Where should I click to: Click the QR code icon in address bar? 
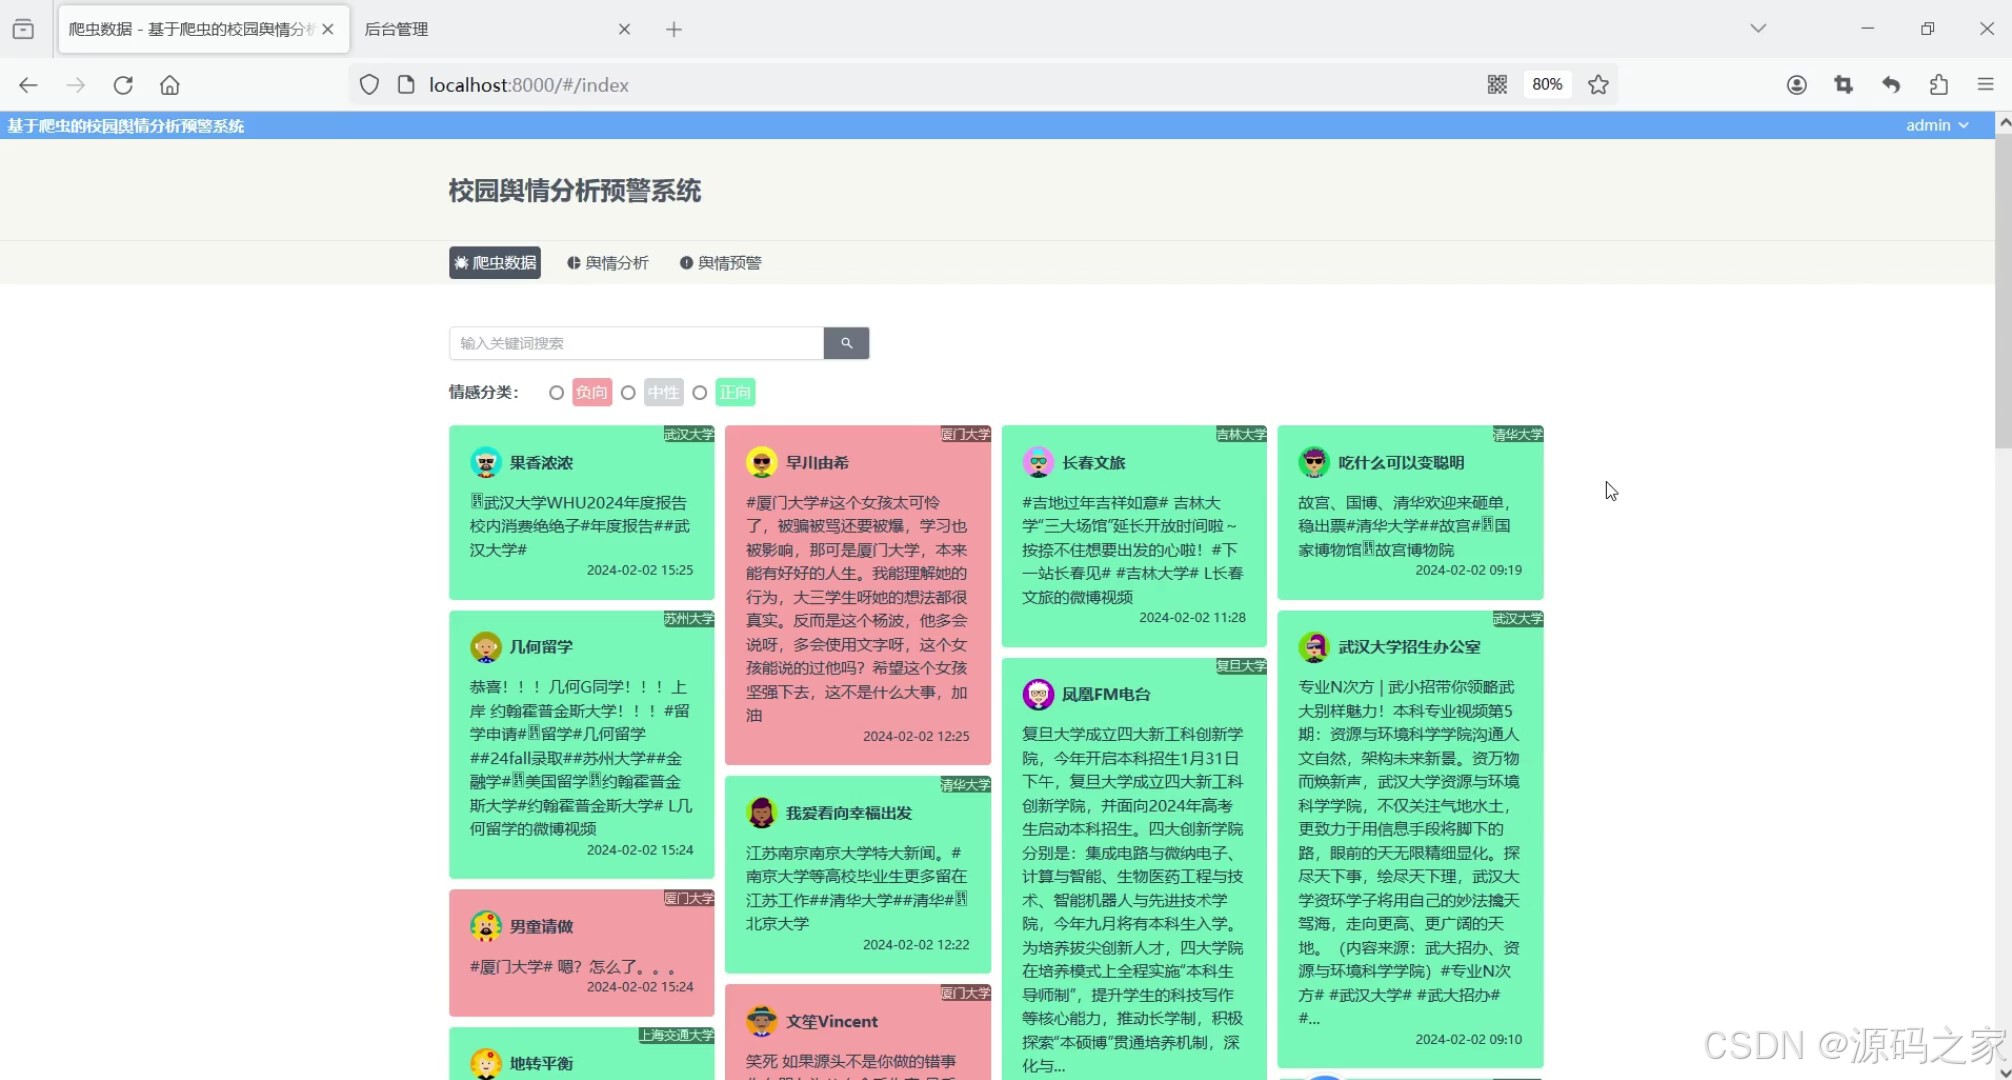[x=1496, y=85]
